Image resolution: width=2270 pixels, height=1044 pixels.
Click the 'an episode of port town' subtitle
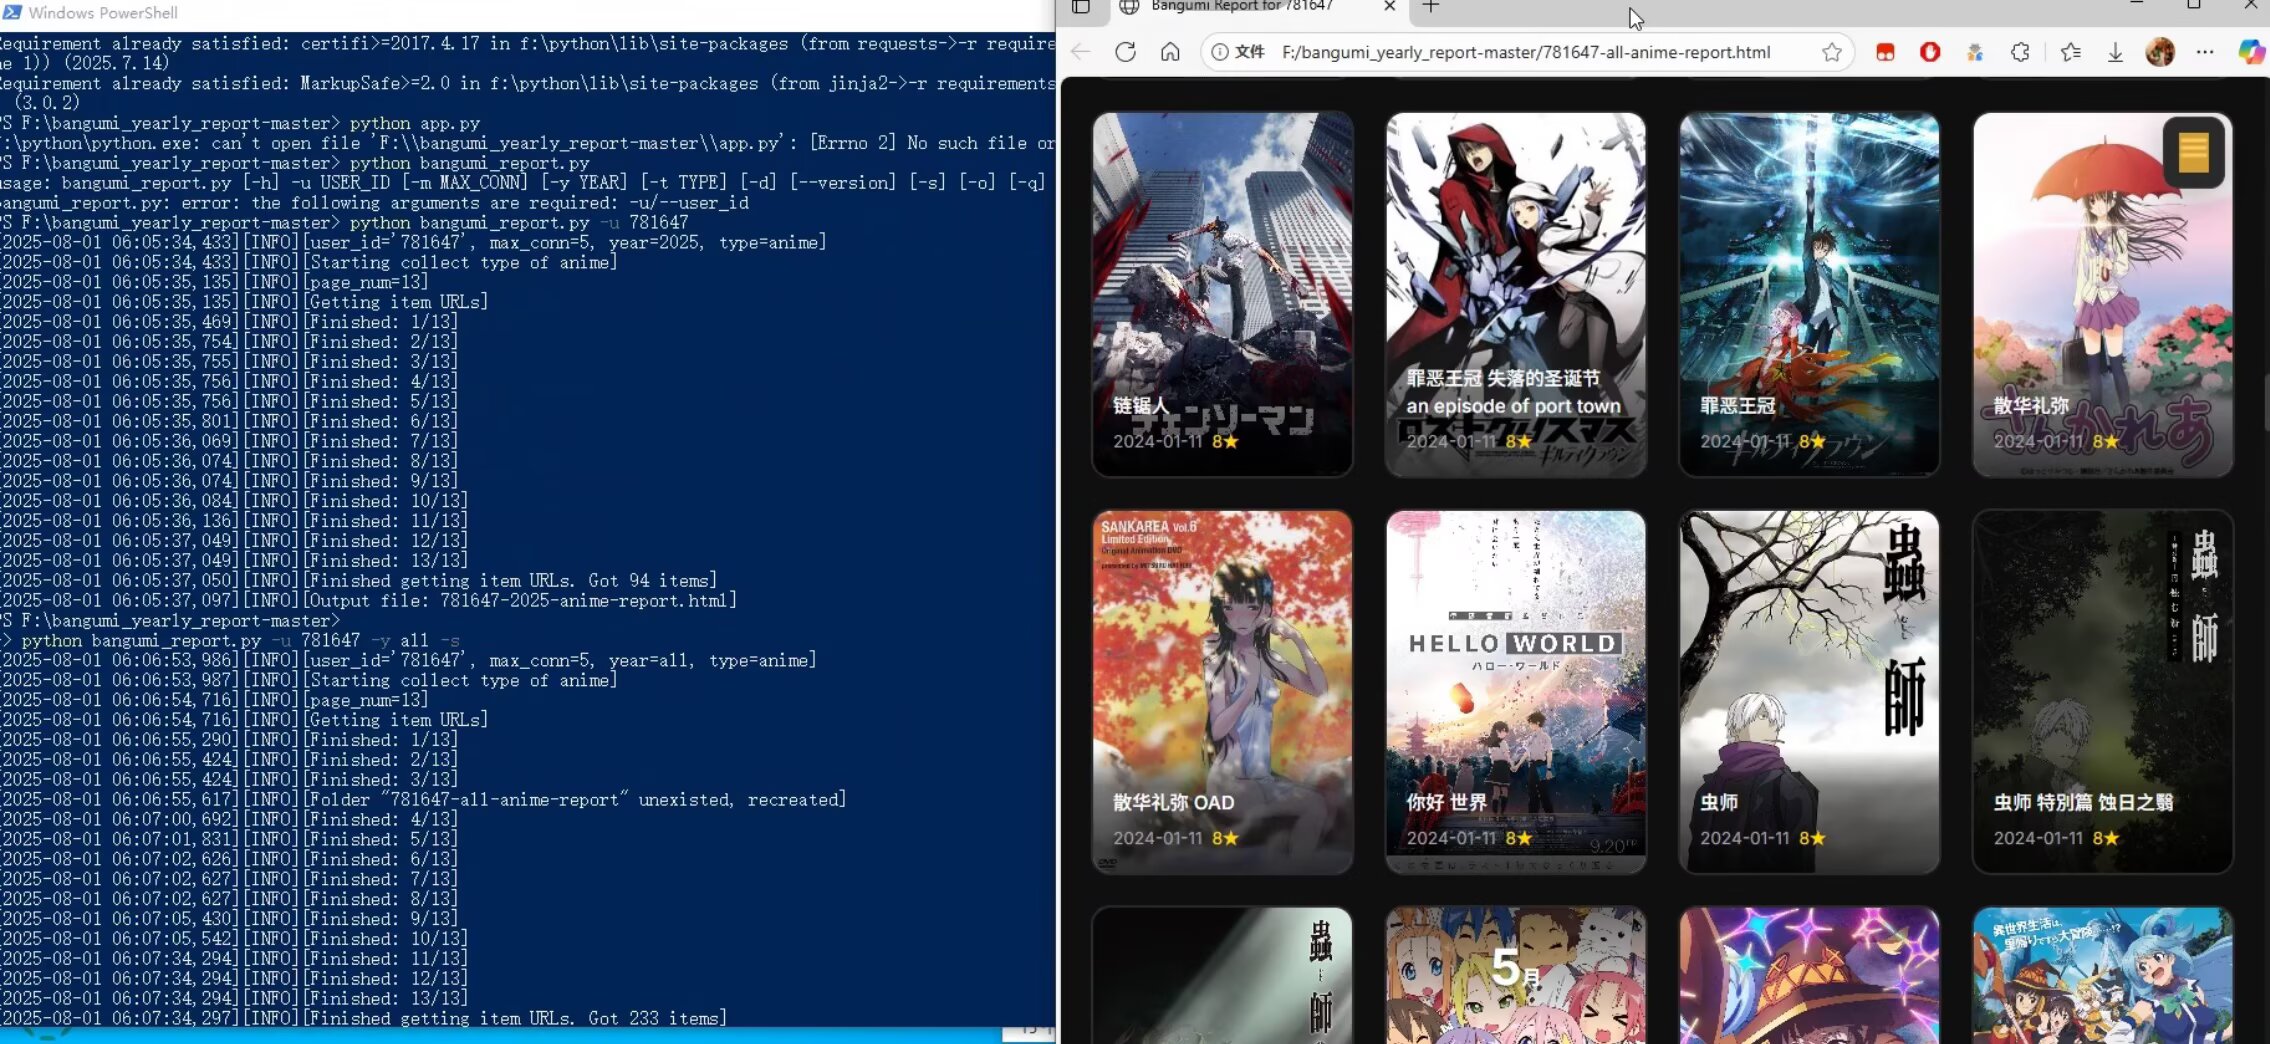pyautogui.click(x=1513, y=406)
